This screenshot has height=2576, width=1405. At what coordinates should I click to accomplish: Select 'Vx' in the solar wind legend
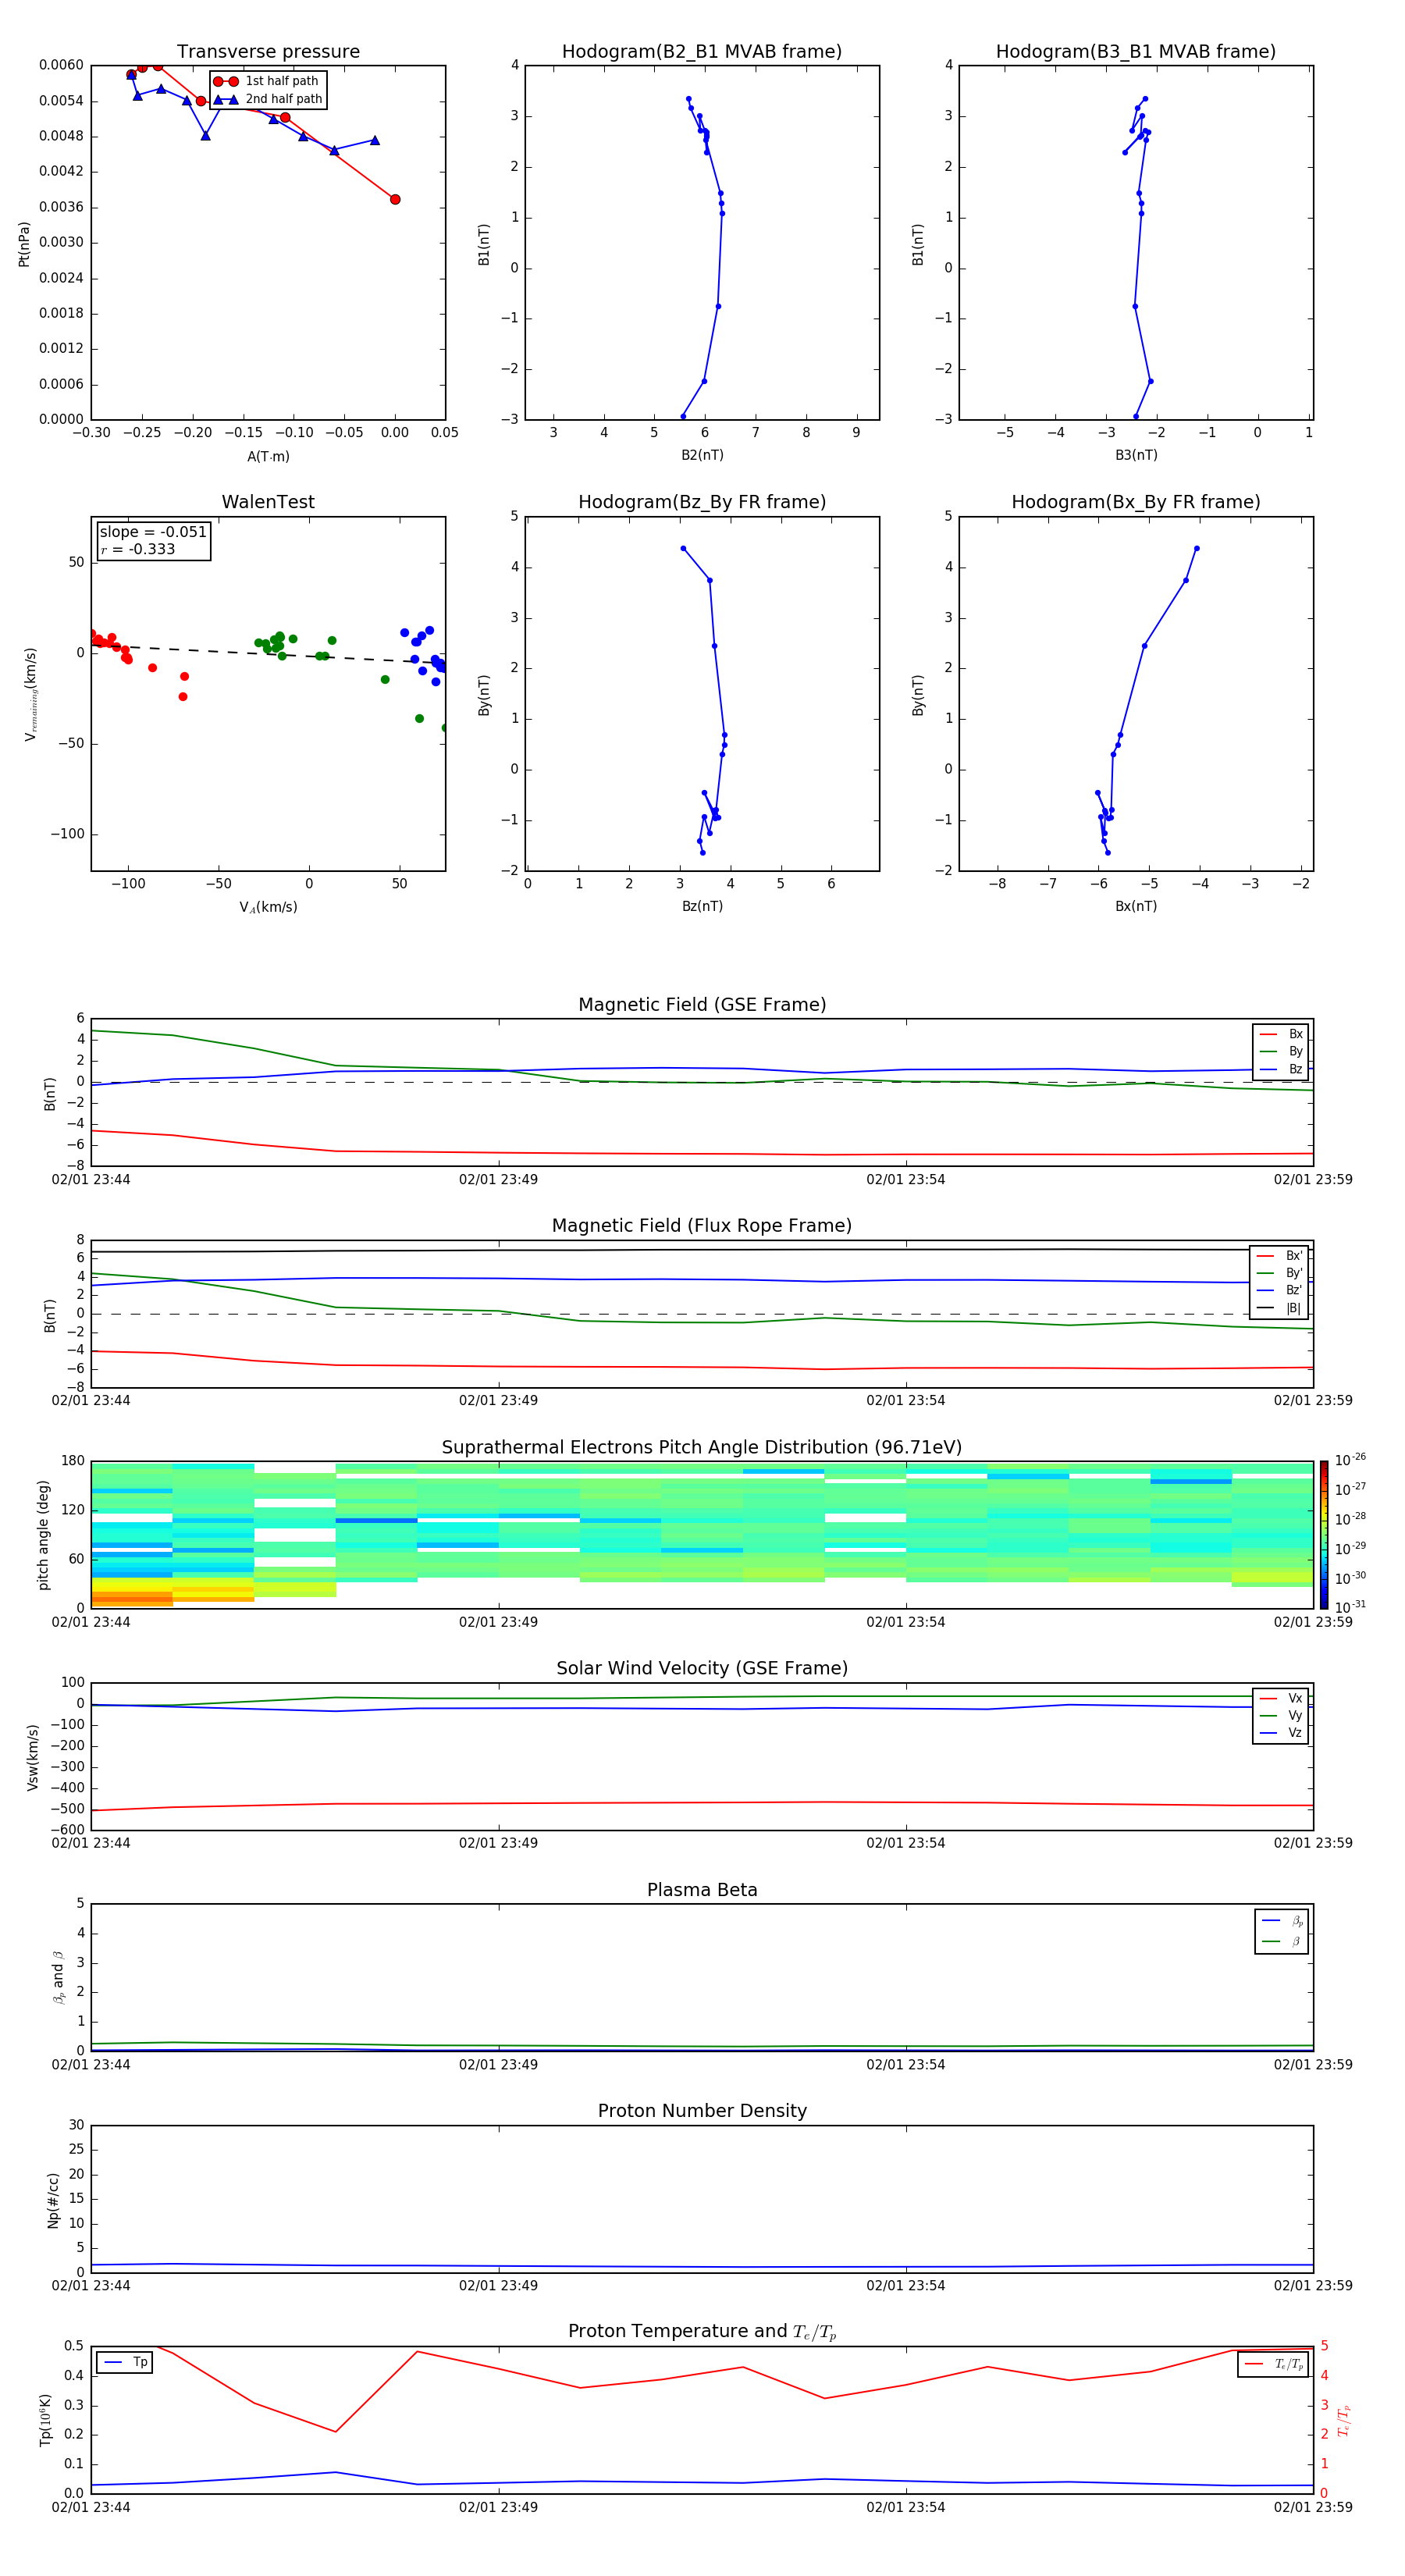(1281, 1698)
